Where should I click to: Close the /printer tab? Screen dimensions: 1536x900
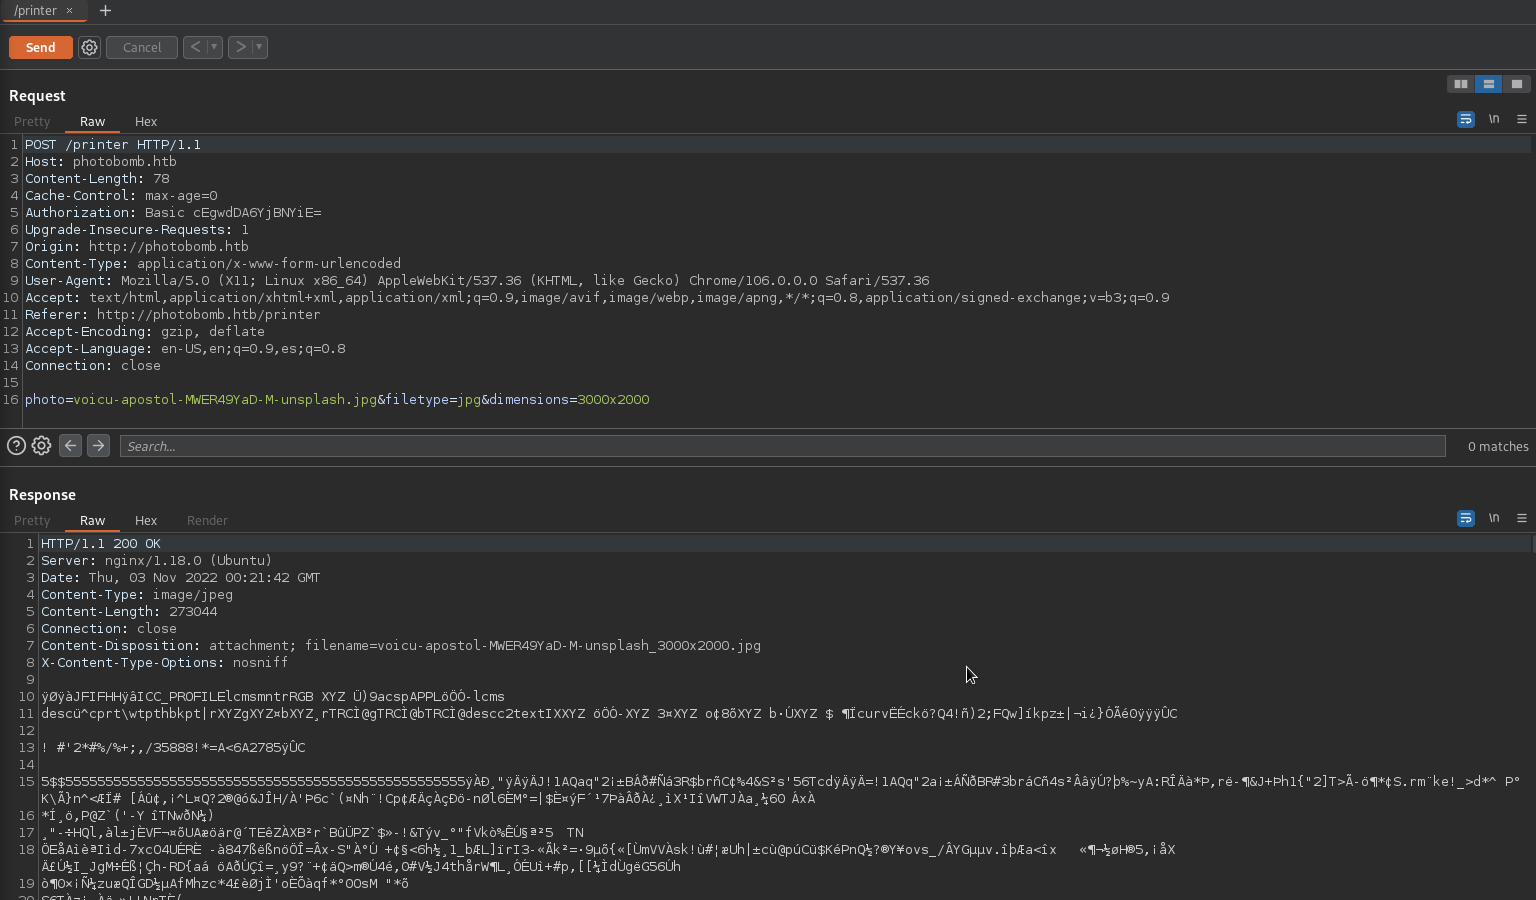pyautogui.click(x=70, y=11)
